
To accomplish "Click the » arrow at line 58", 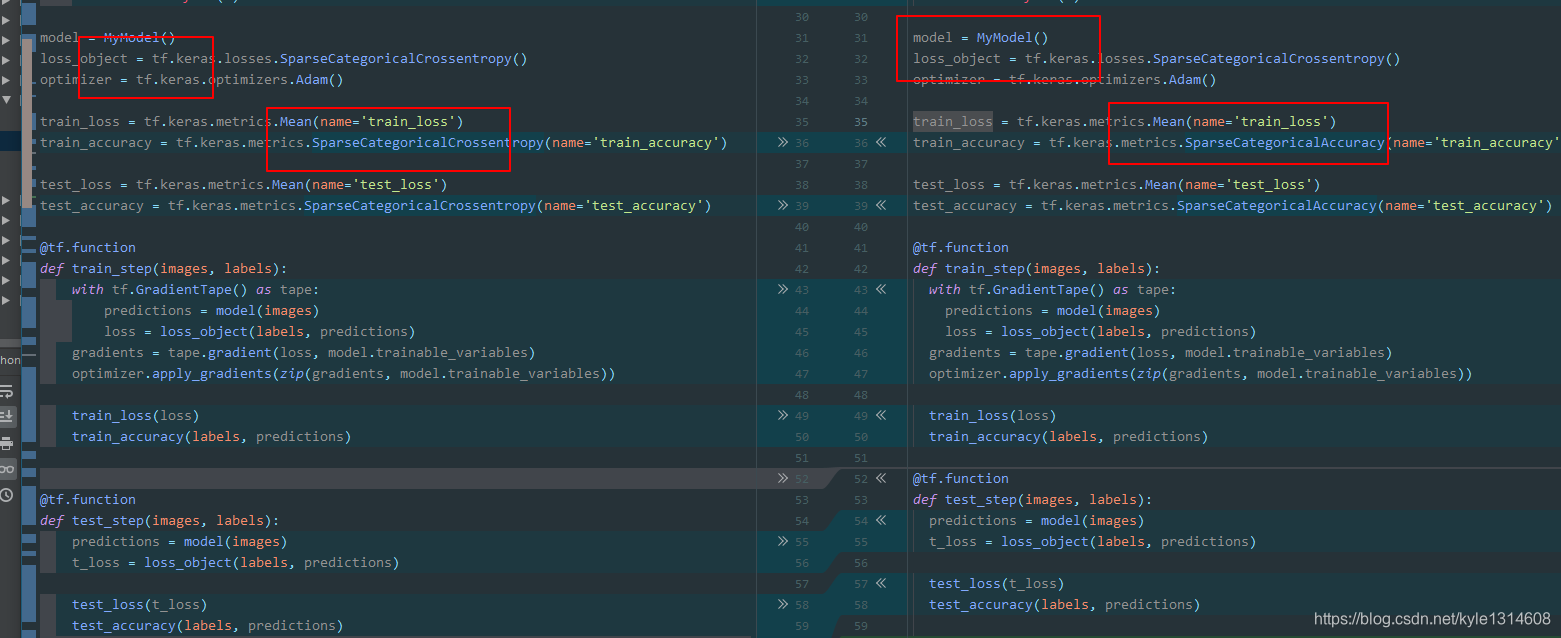I will click(x=783, y=605).
